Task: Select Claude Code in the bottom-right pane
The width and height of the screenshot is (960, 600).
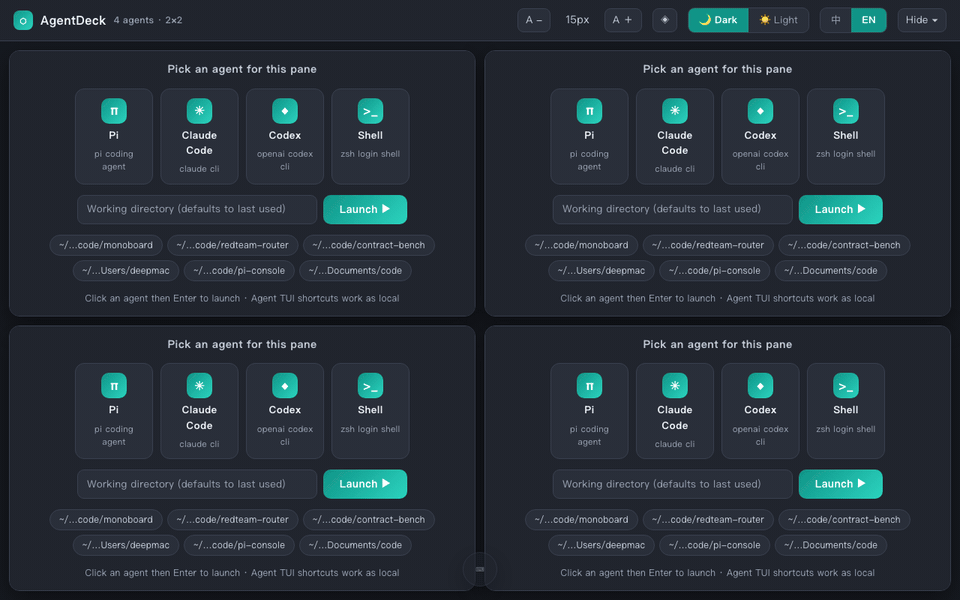Action: click(x=675, y=411)
